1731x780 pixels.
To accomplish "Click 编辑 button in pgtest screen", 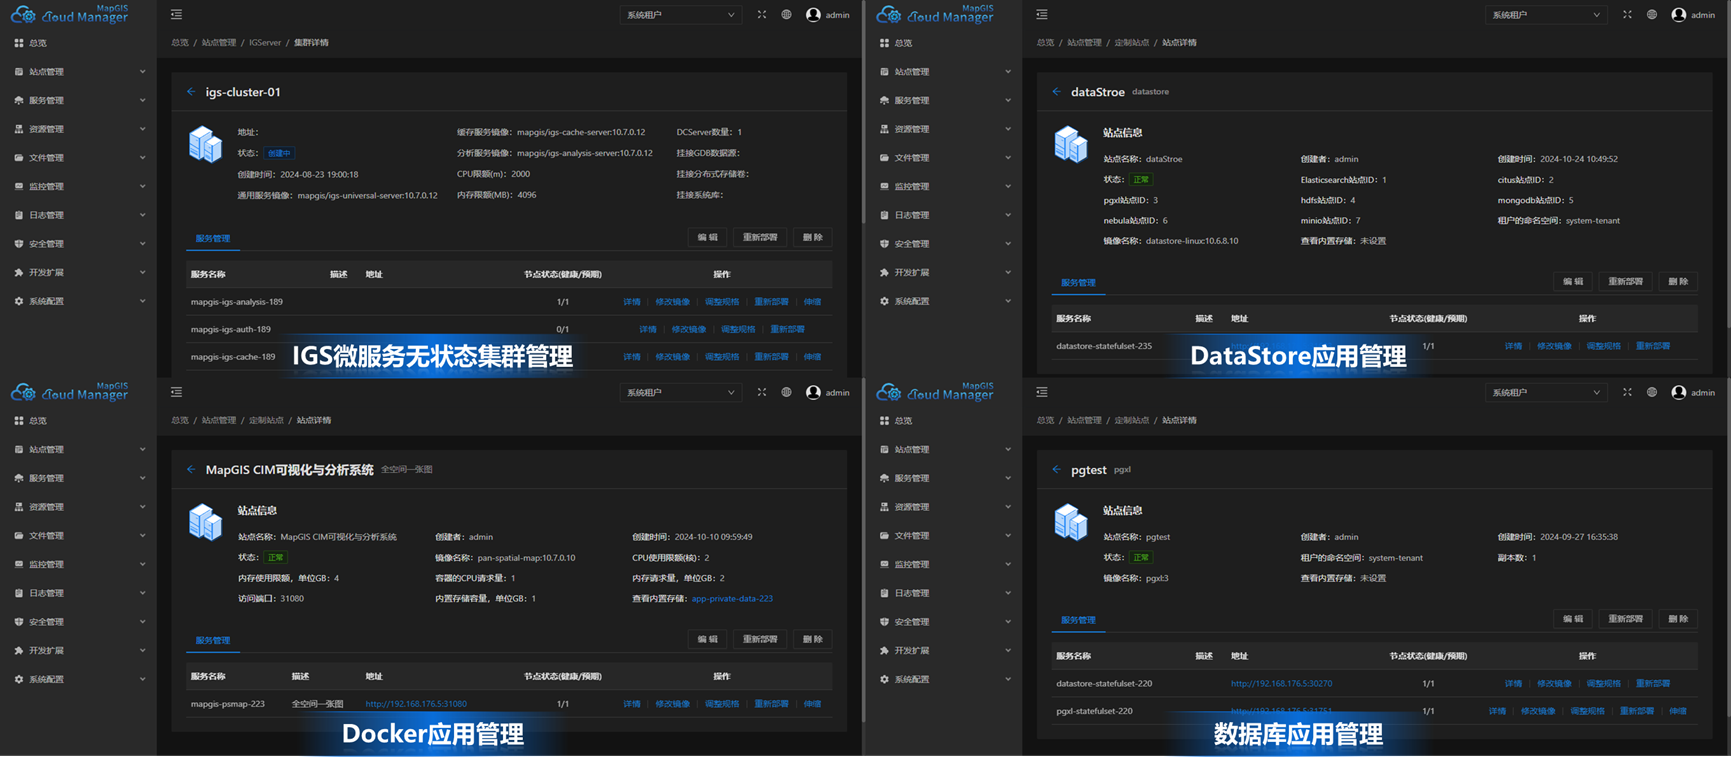I will [1573, 619].
